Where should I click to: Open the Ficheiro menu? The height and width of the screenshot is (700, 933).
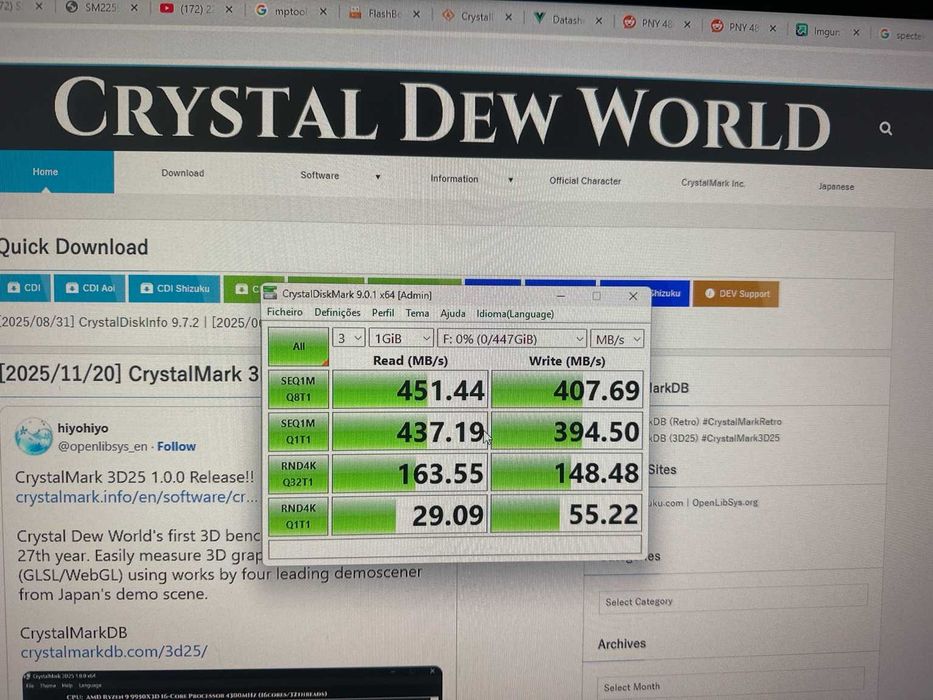click(x=284, y=312)
